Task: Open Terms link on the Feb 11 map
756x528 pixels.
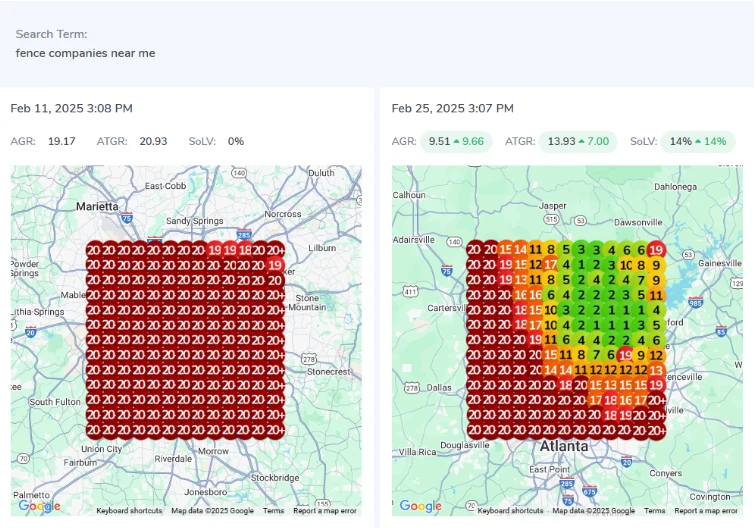Action: (273, 511)
